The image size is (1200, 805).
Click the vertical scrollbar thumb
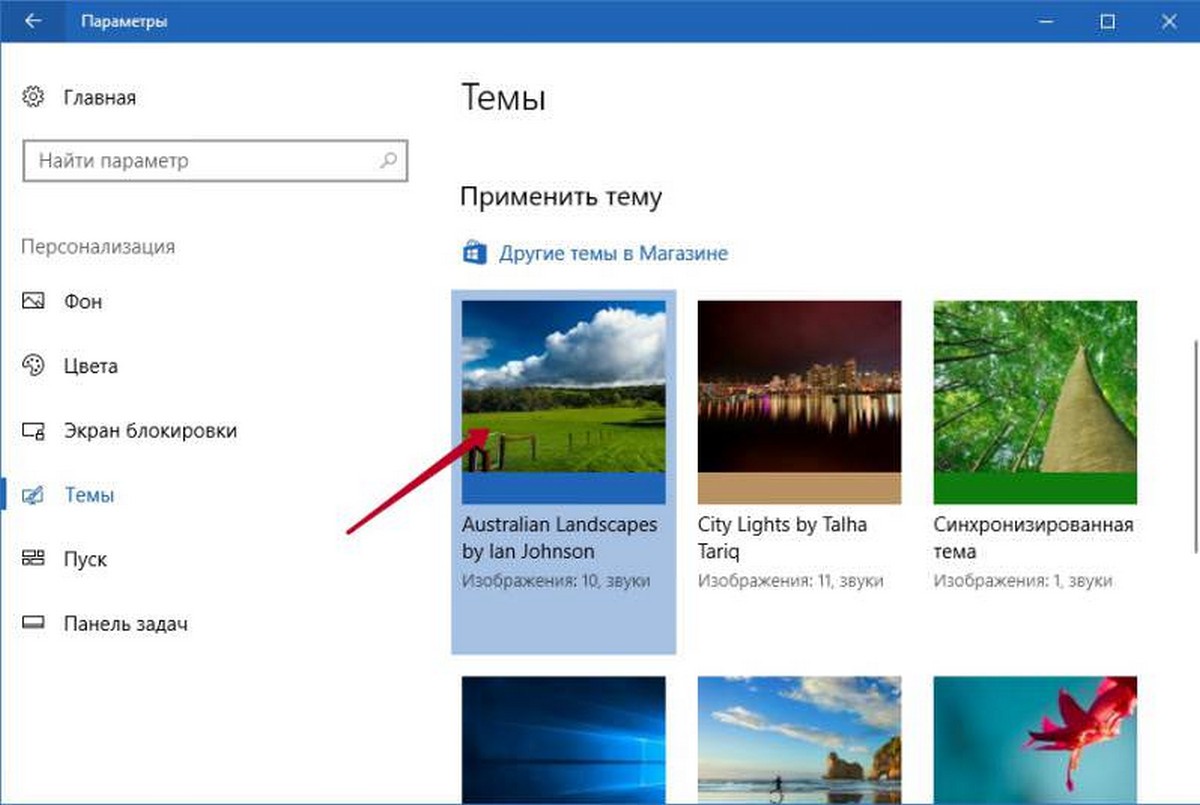1194,446
